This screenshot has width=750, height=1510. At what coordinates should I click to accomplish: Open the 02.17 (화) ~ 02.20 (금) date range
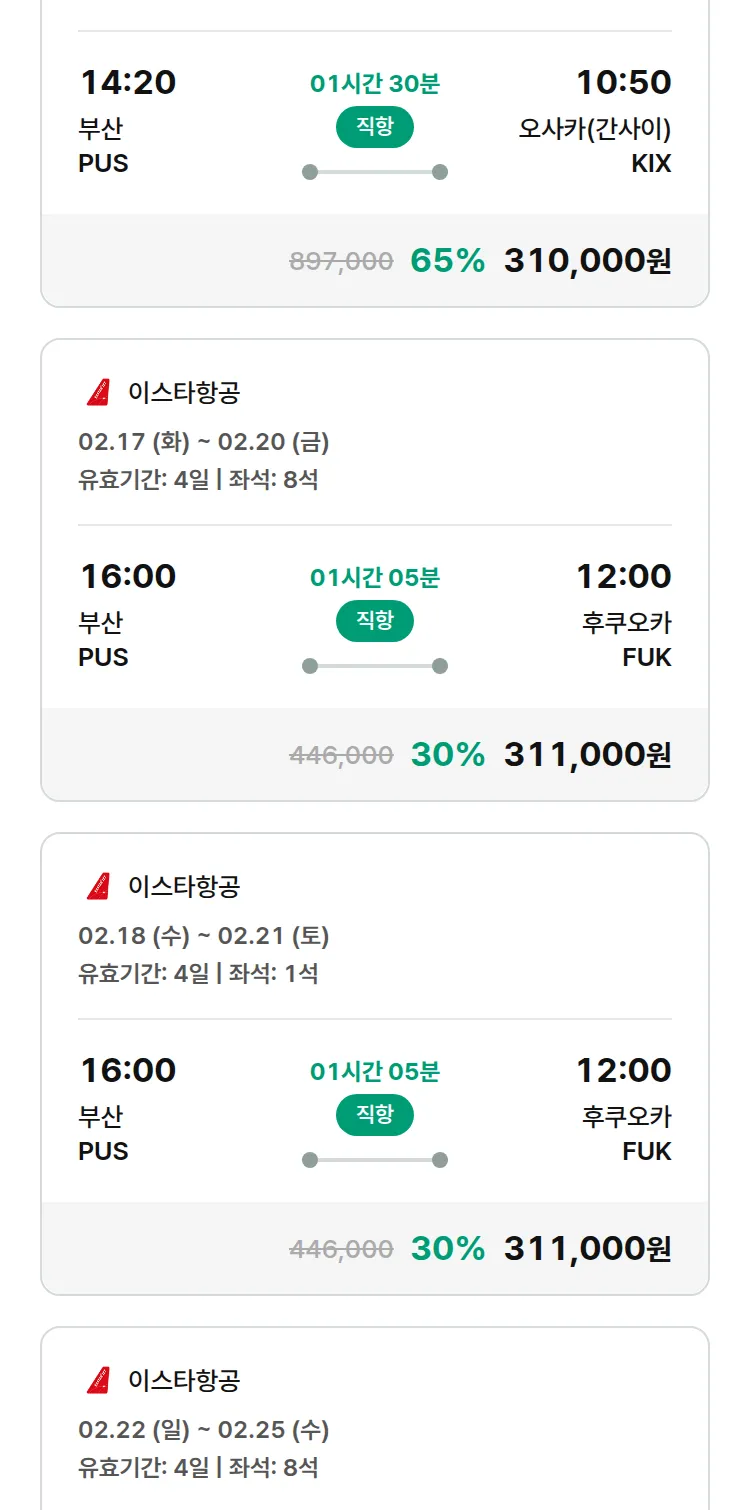[204, 442]
